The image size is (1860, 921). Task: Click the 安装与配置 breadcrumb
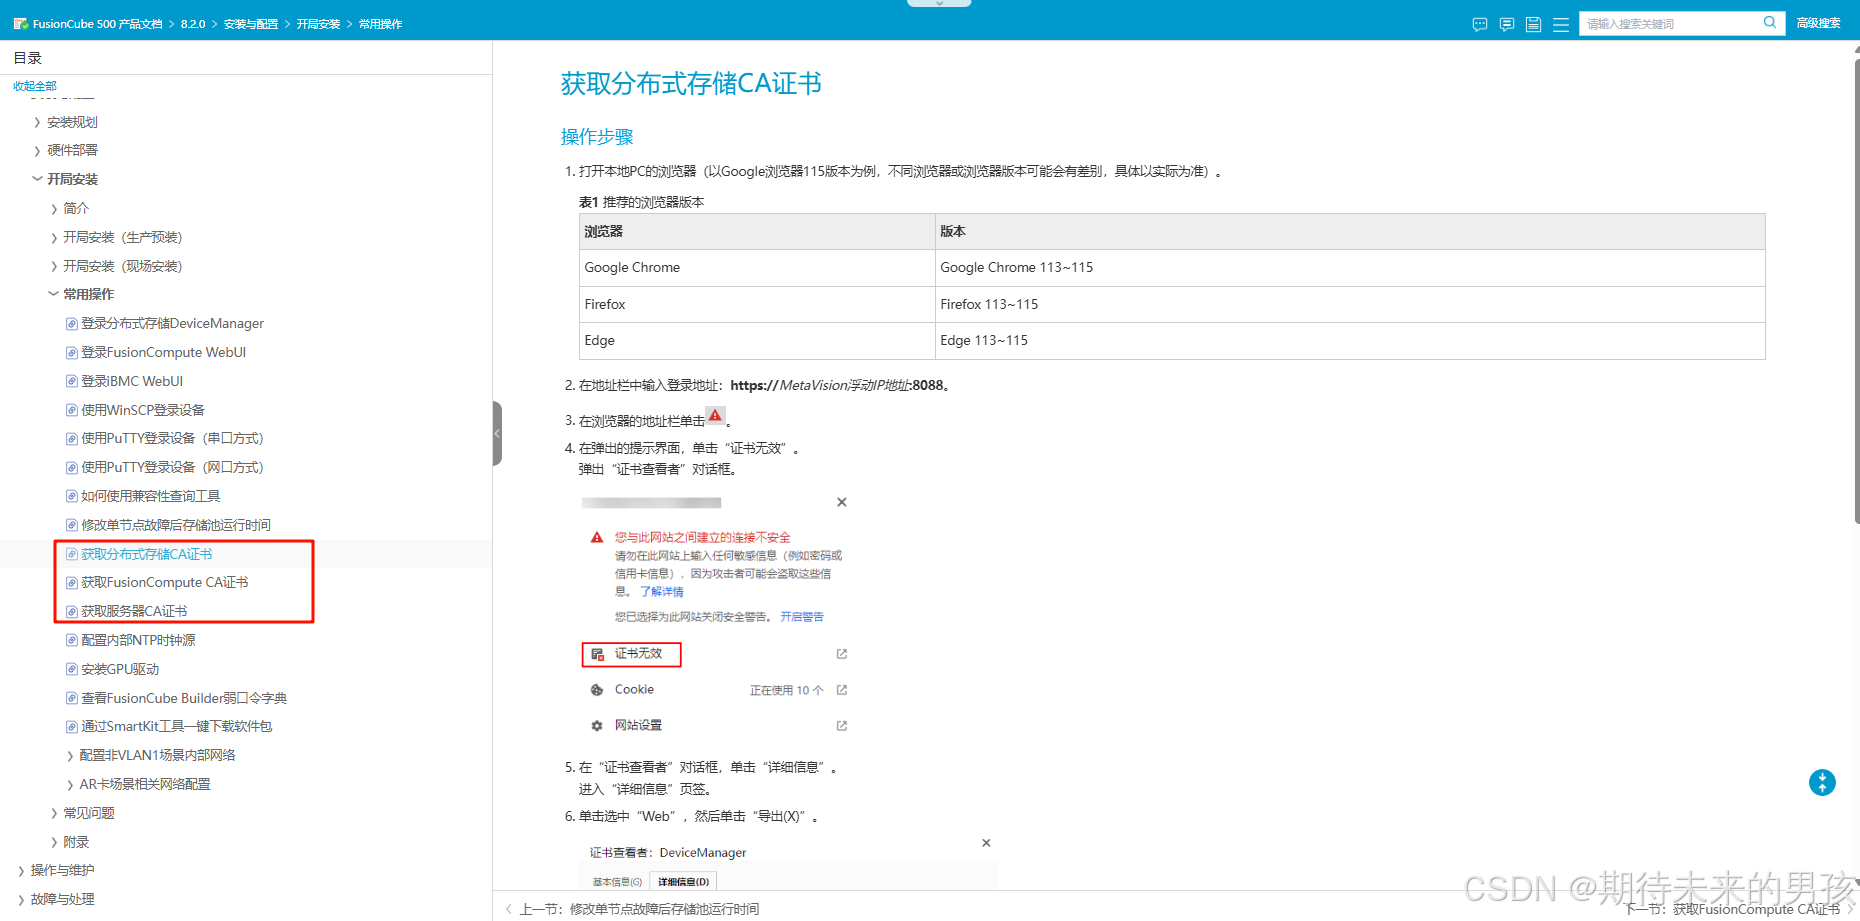(x=251, y=24)
